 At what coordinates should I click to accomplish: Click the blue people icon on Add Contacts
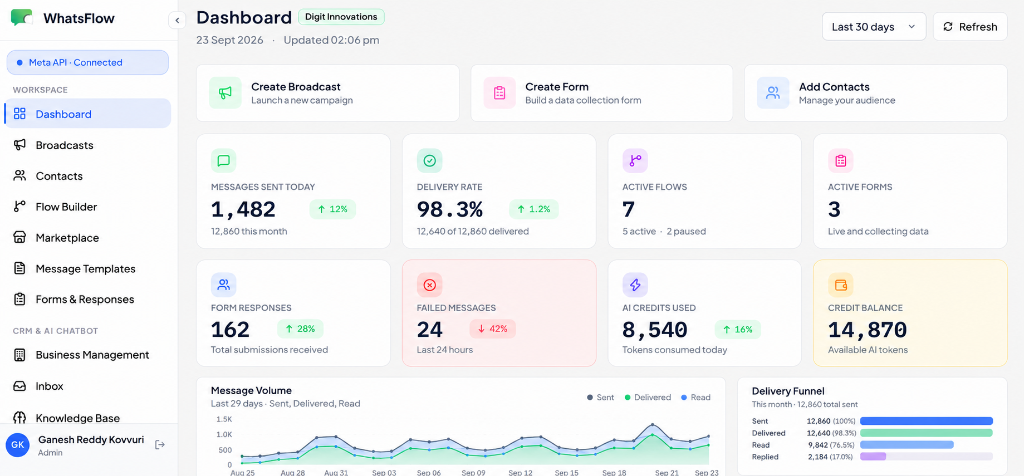(x=773, y=93)
